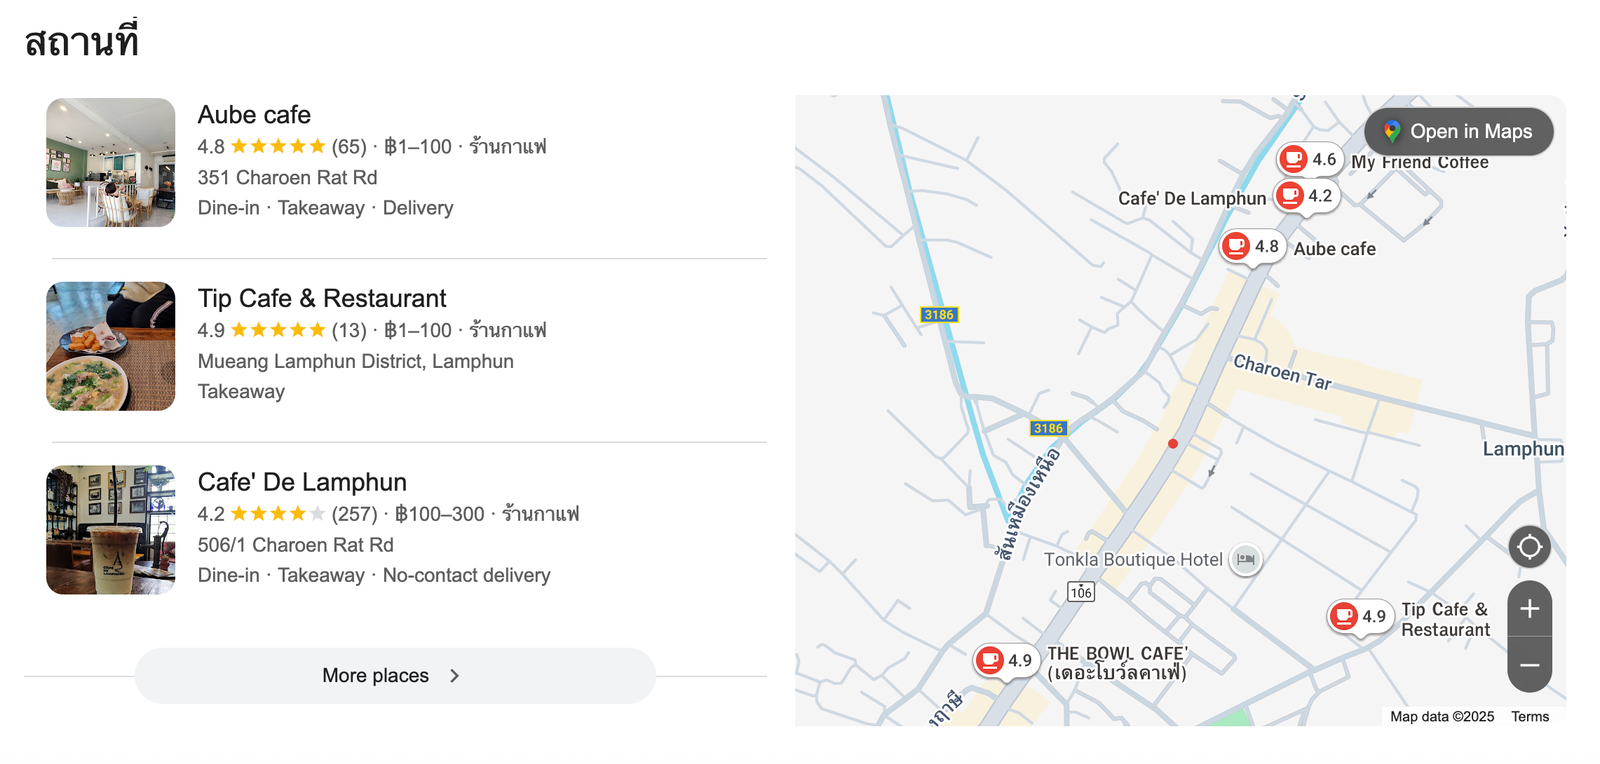
Task: Select THE BOWL CAFE' 4.9 map marker
Action: pyautogui.click(x=1005, y=660)
